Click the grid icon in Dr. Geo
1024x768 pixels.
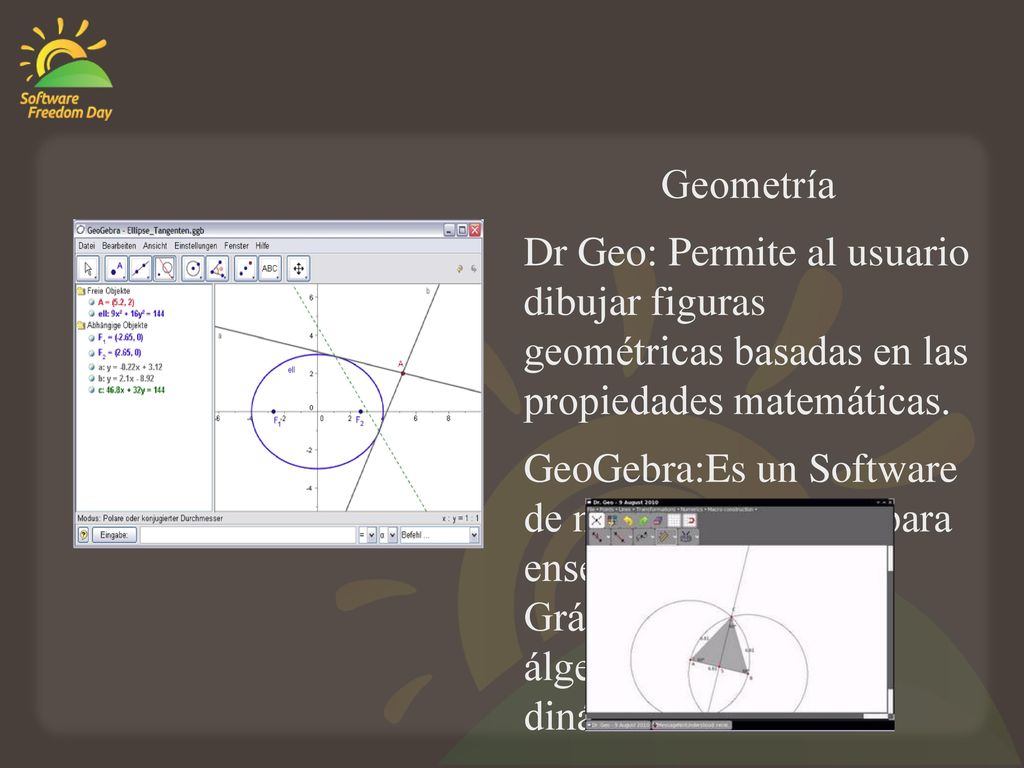[x=674, y=520]
